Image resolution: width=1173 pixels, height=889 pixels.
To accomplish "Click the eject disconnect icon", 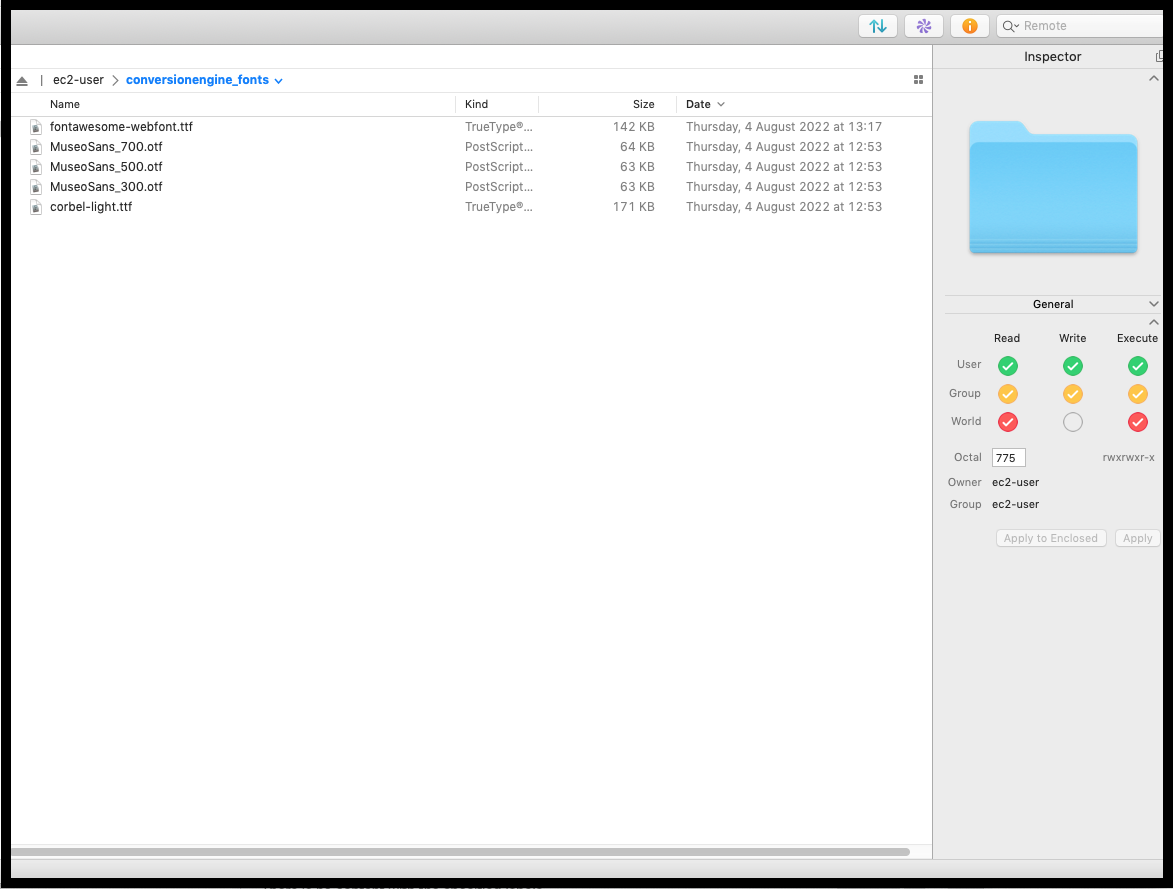I will (x=22, y=80).
